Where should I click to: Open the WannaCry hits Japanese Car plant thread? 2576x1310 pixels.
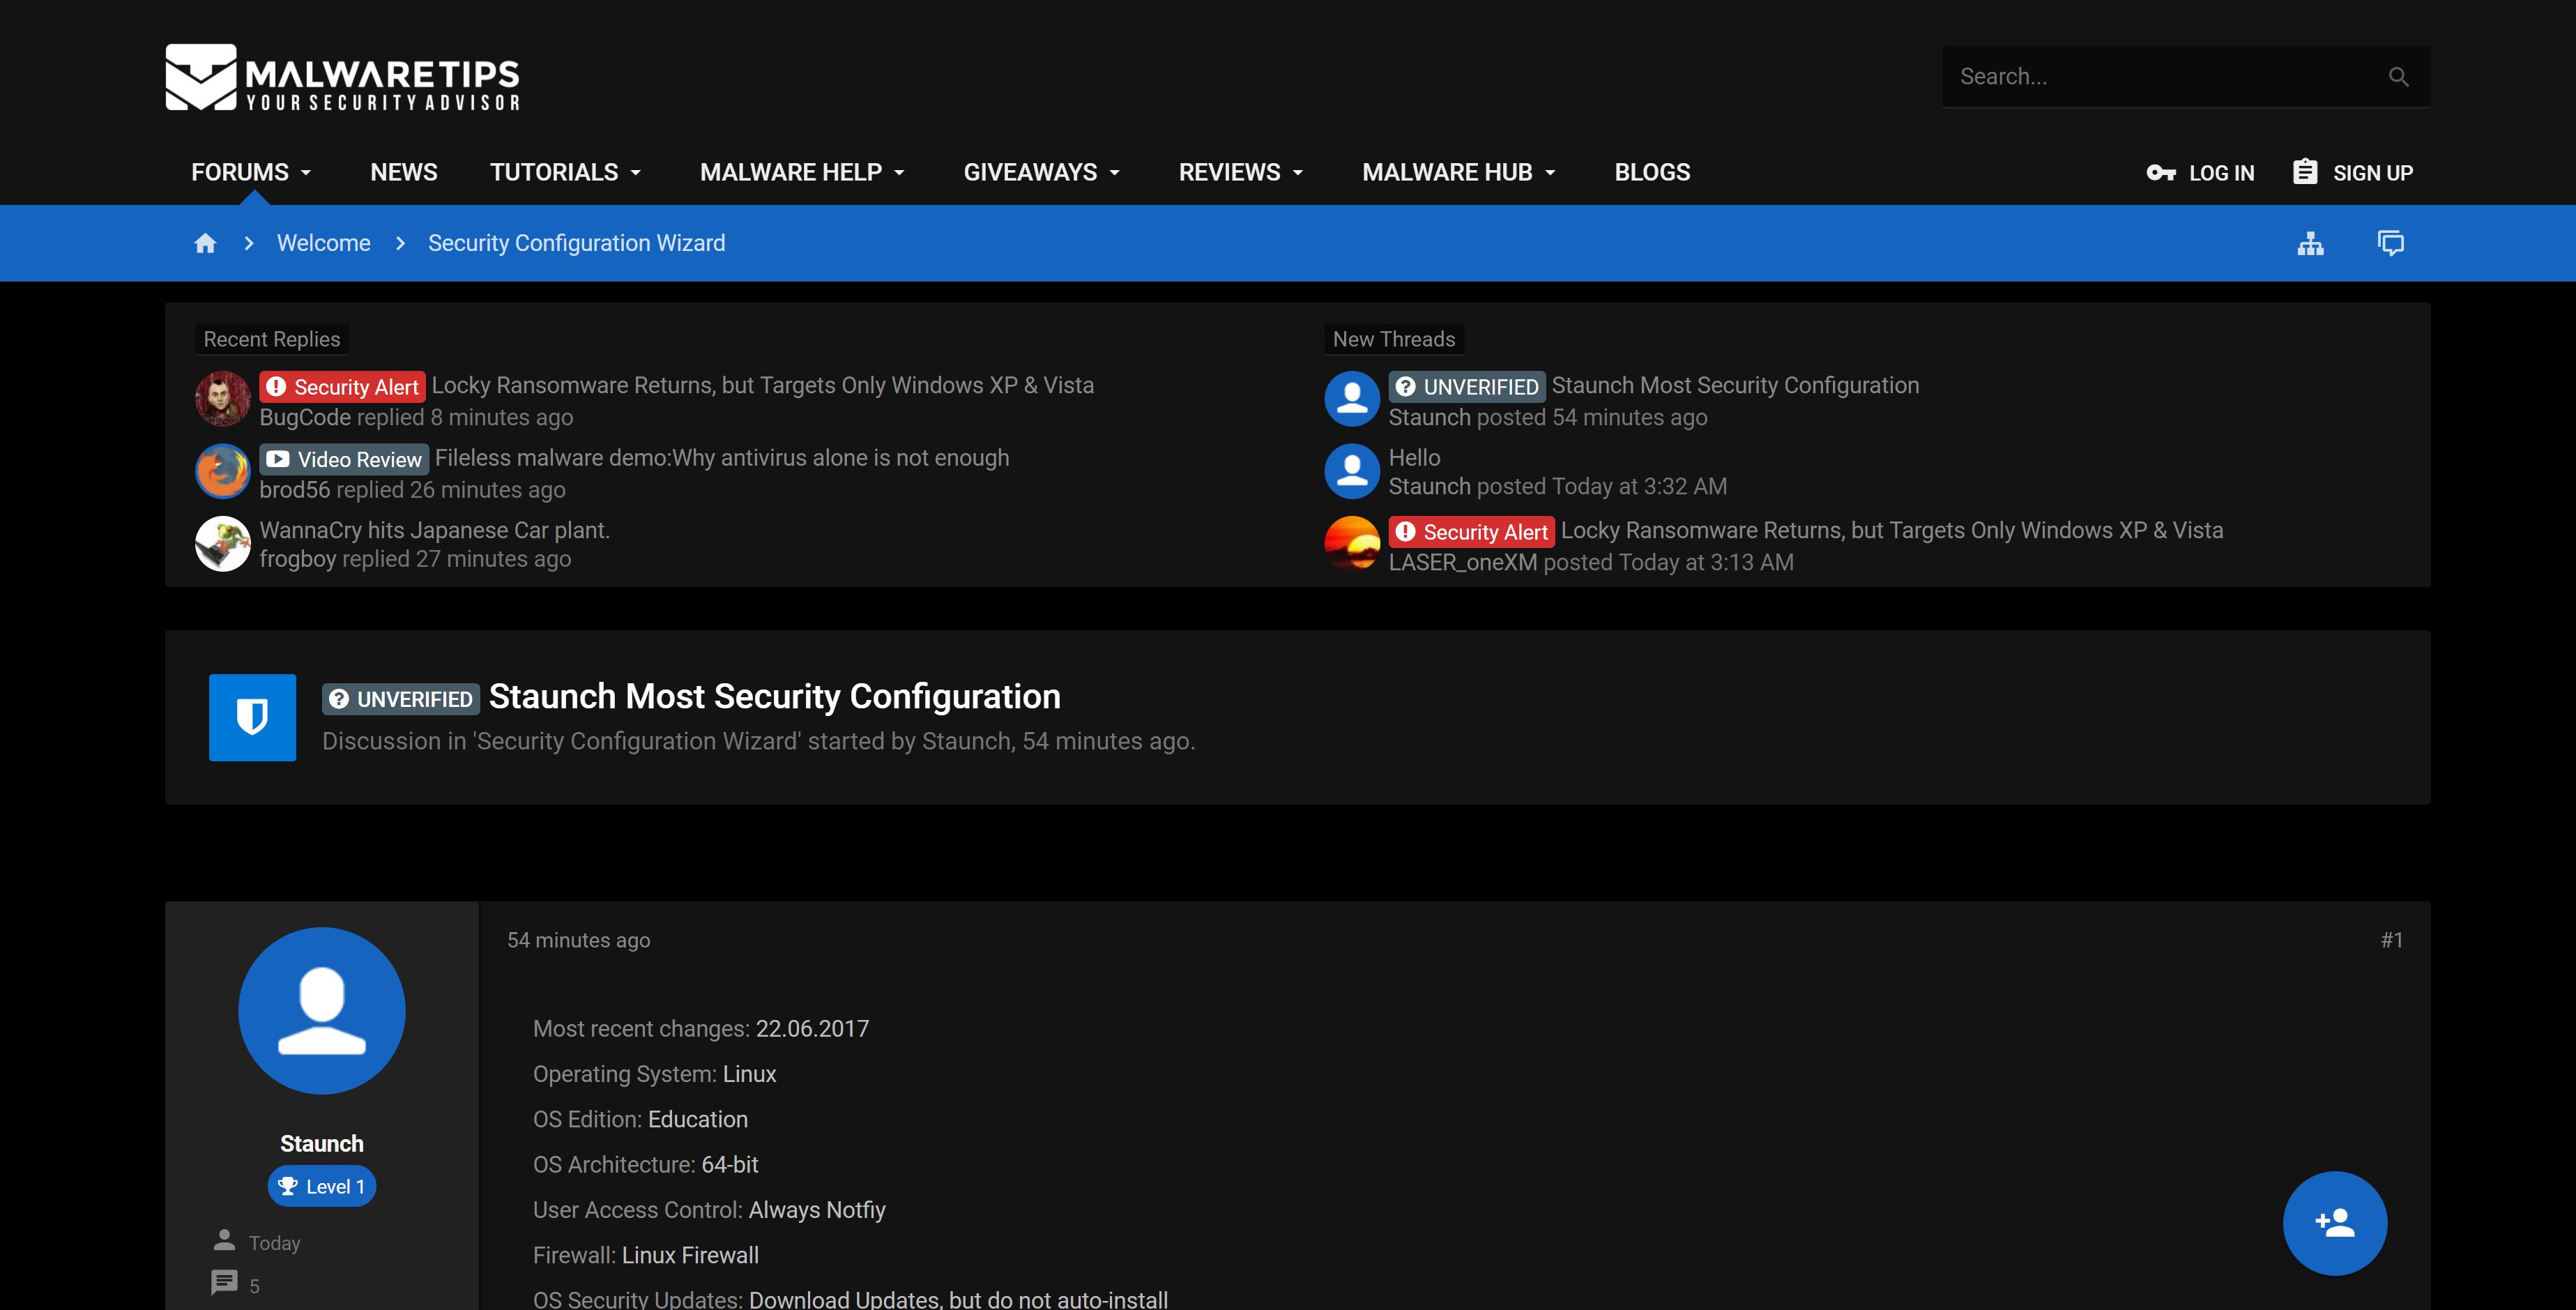(x=434, y=530)
